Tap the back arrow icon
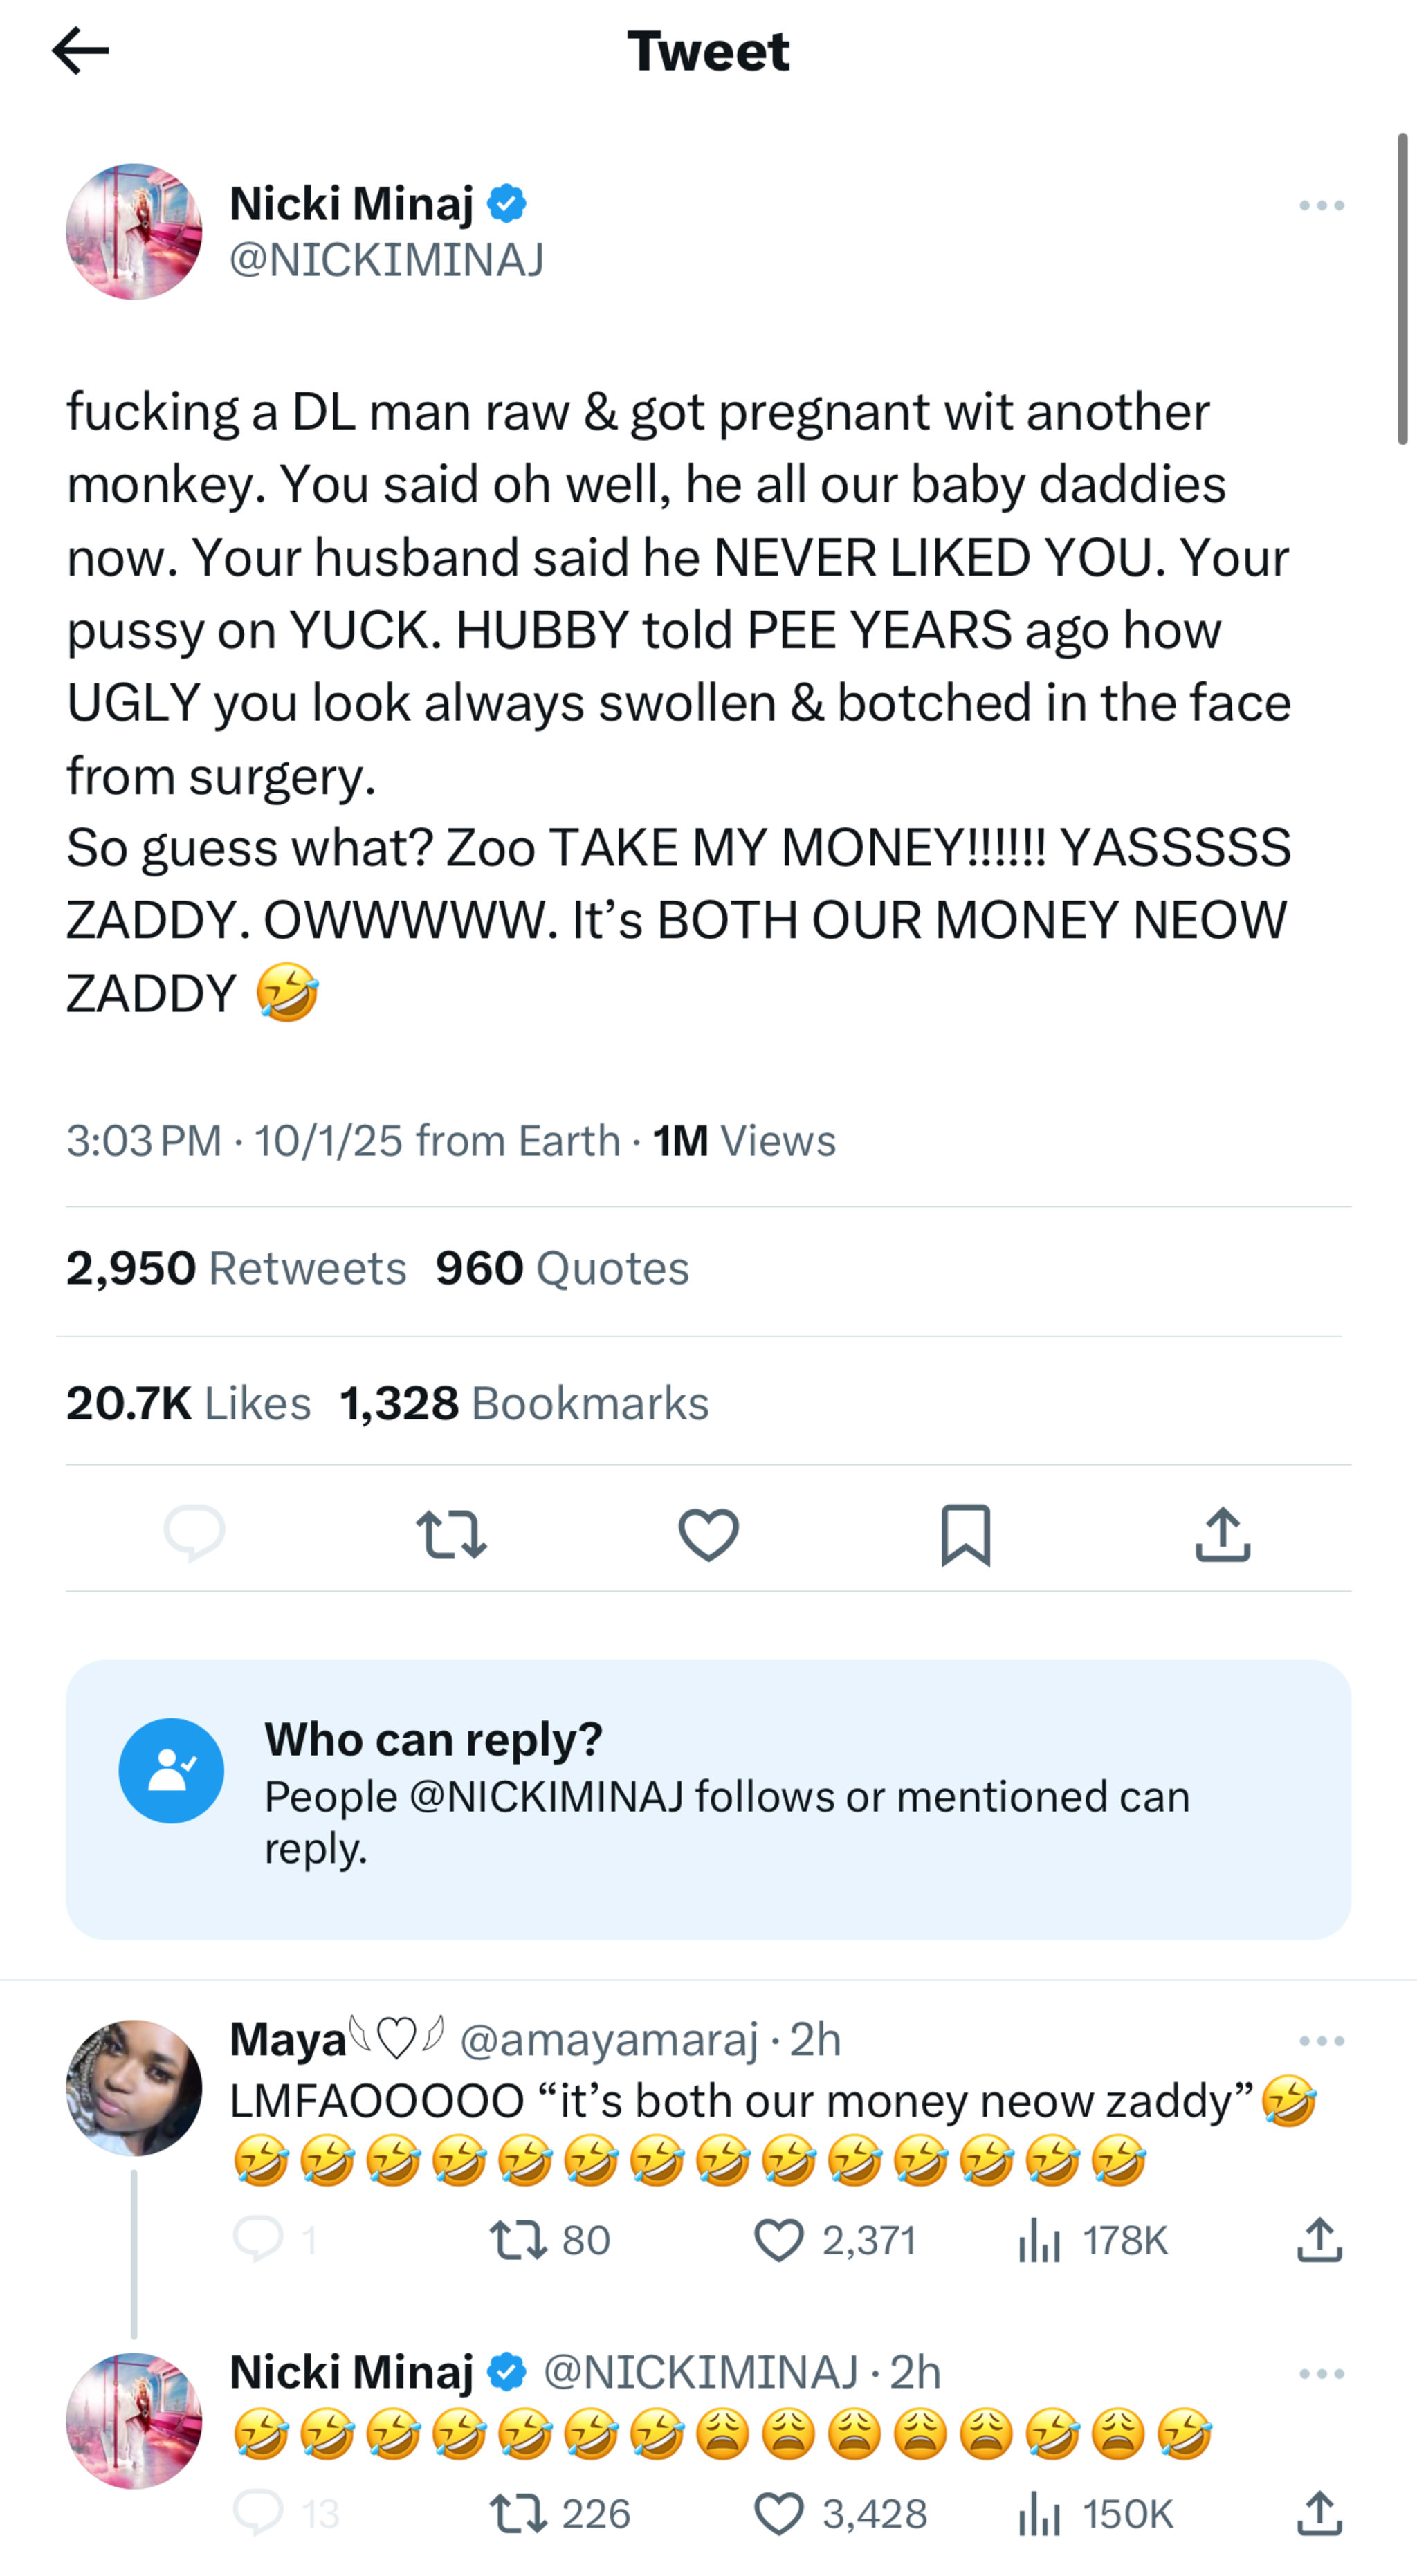 pyautogui.click(x=80, y=51)
